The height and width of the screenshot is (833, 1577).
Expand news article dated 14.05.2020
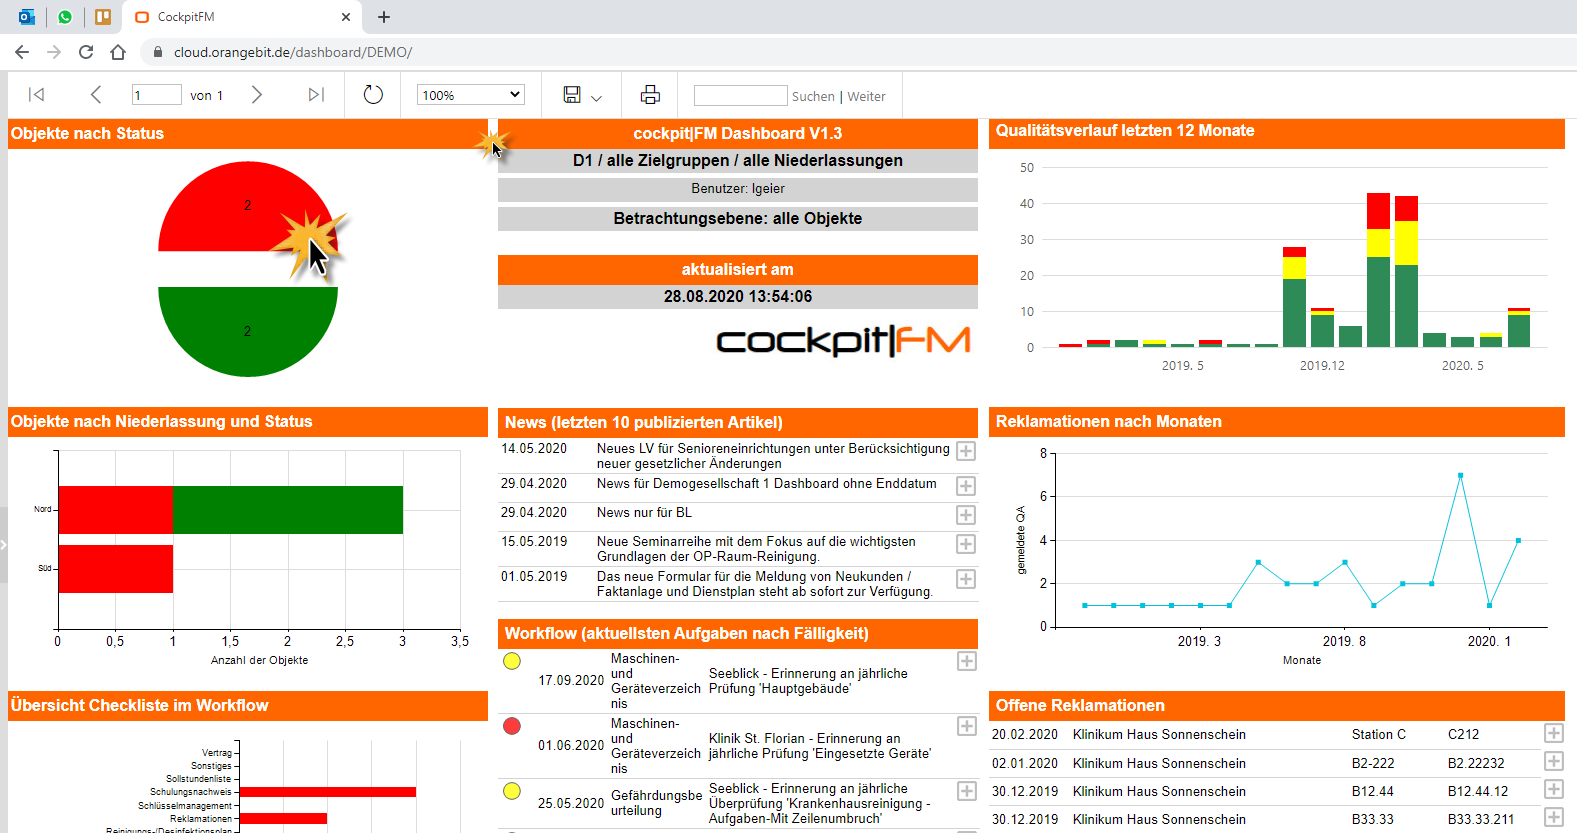966,451
